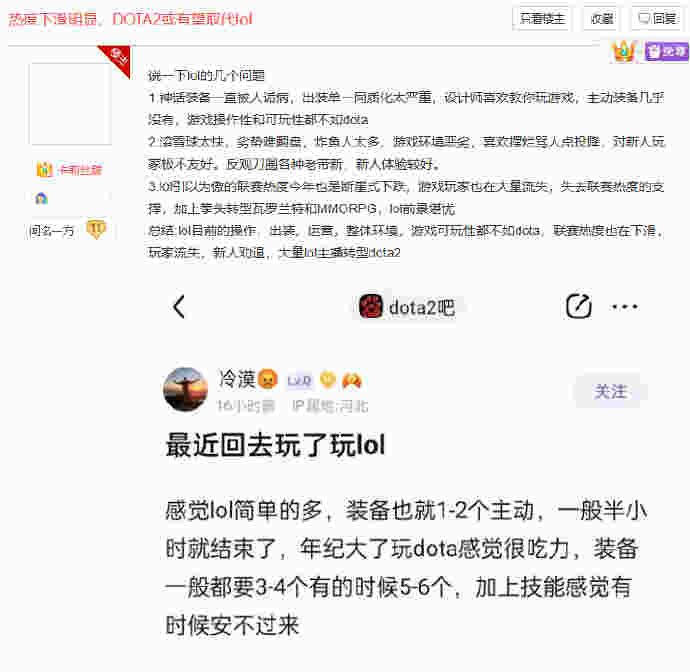Click the 收藏 favorite button
The image size is (690, 672).
tap(602, 18)
